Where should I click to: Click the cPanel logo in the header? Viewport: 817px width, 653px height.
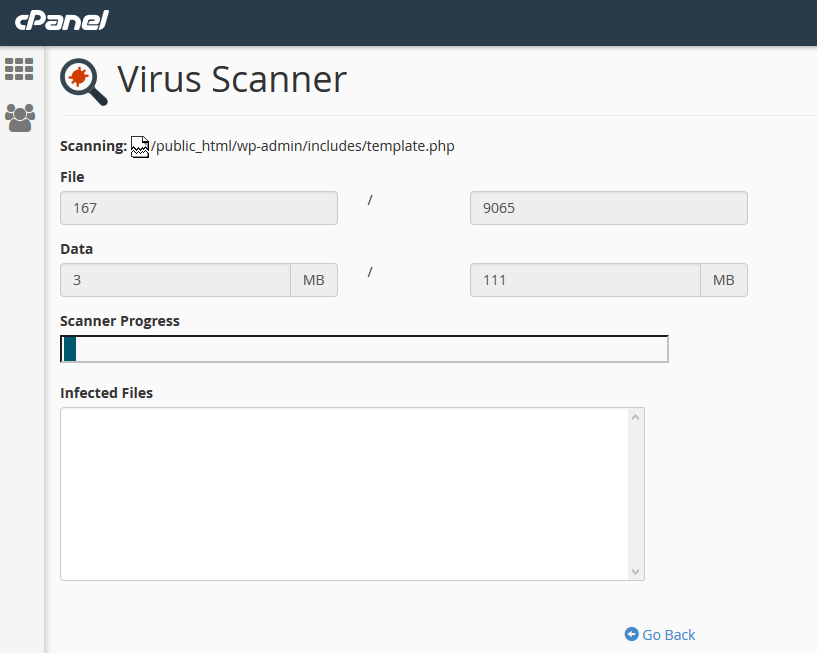tap(61, 21)
